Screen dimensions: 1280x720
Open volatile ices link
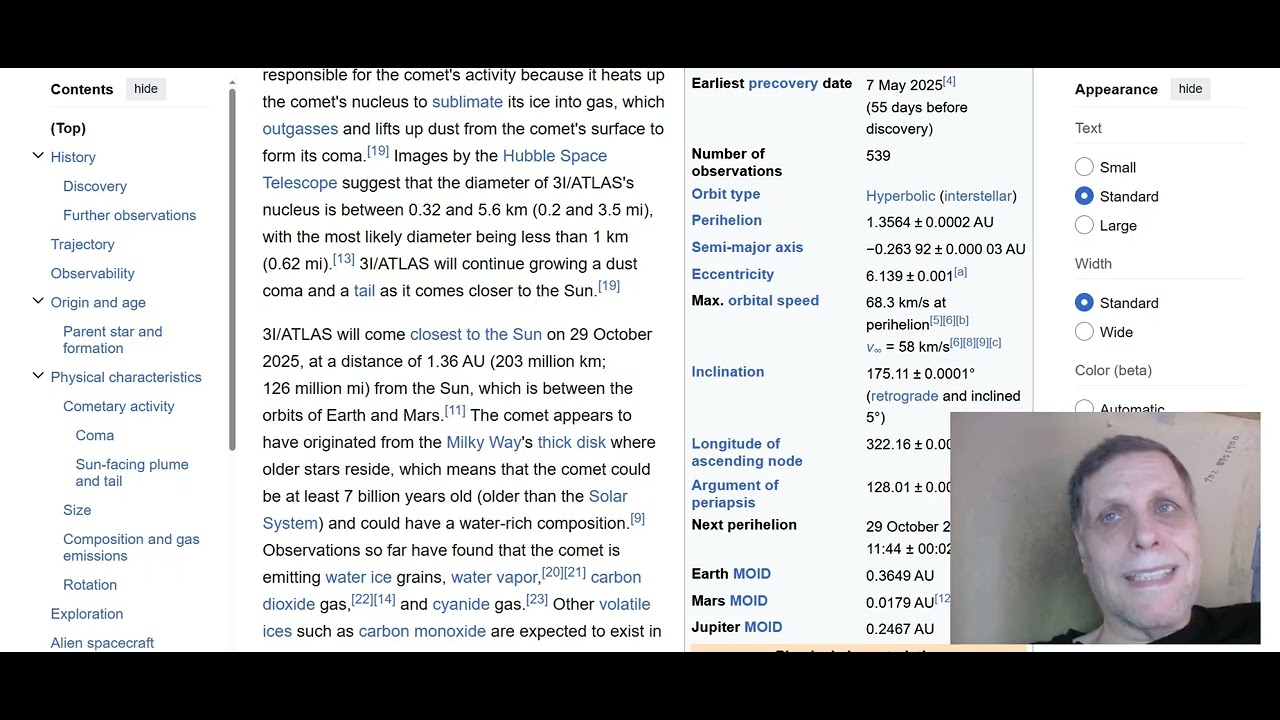(x=457, y=618)
